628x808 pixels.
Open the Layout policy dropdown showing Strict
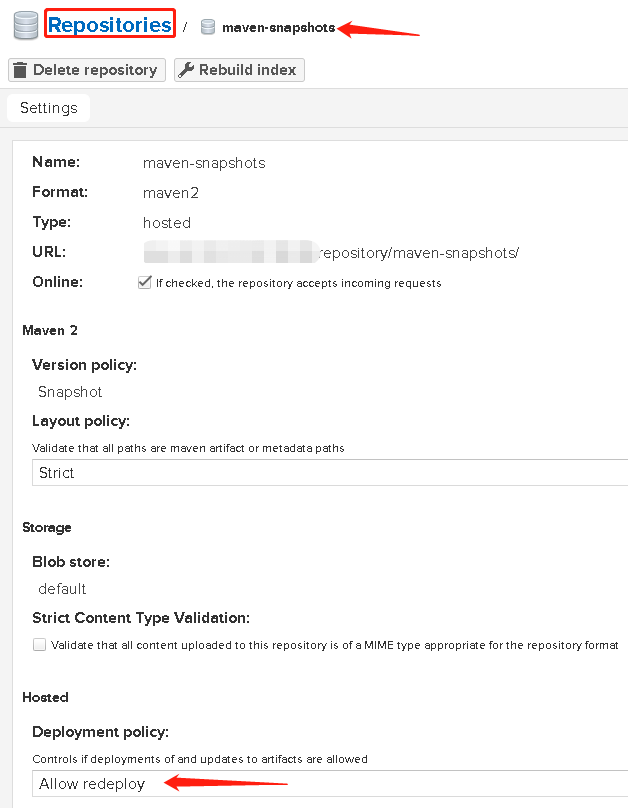click(330, 473)
